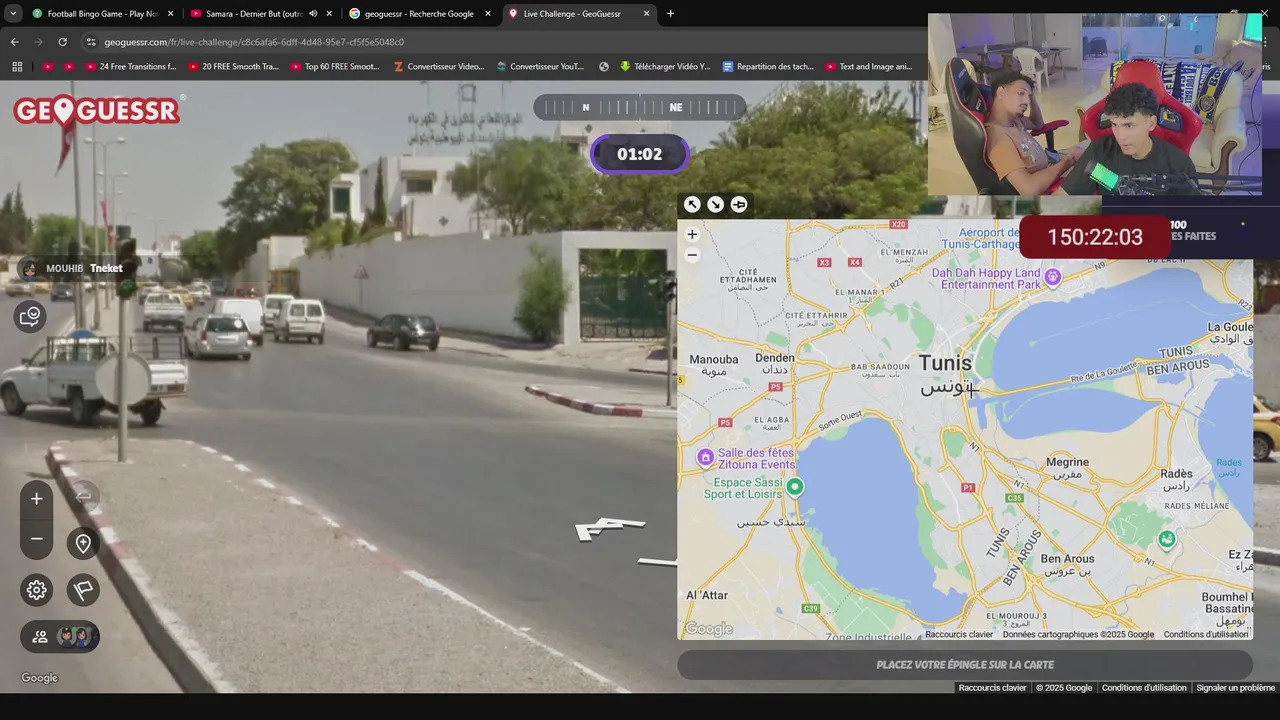
Task: Open '20 FREE Smooth Tra...' bookmark
Action: pos(232,67)
